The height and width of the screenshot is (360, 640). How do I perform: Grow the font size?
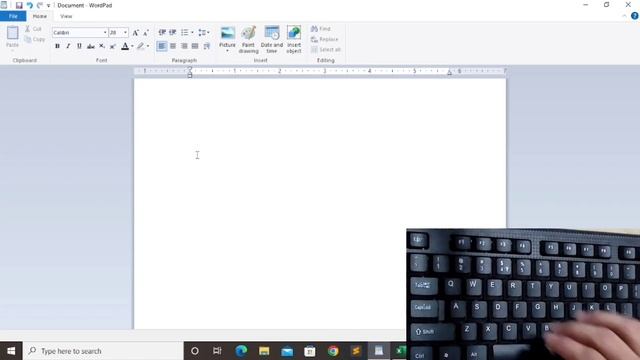[136, 32]
